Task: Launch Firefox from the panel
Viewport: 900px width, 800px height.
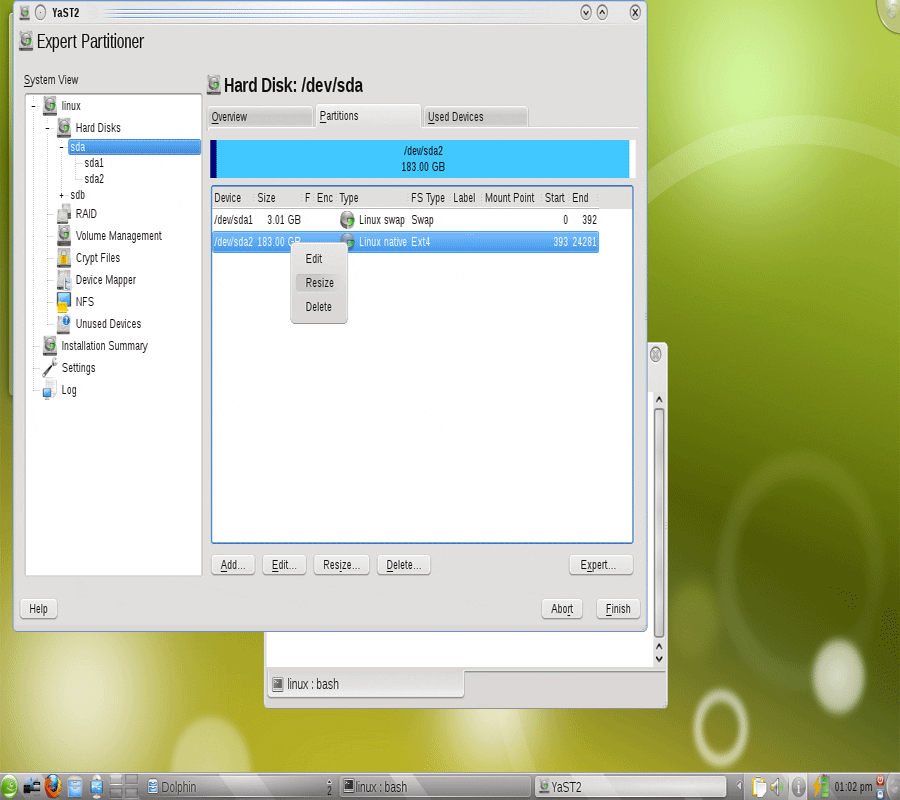Action: click(x=53, y=787)
